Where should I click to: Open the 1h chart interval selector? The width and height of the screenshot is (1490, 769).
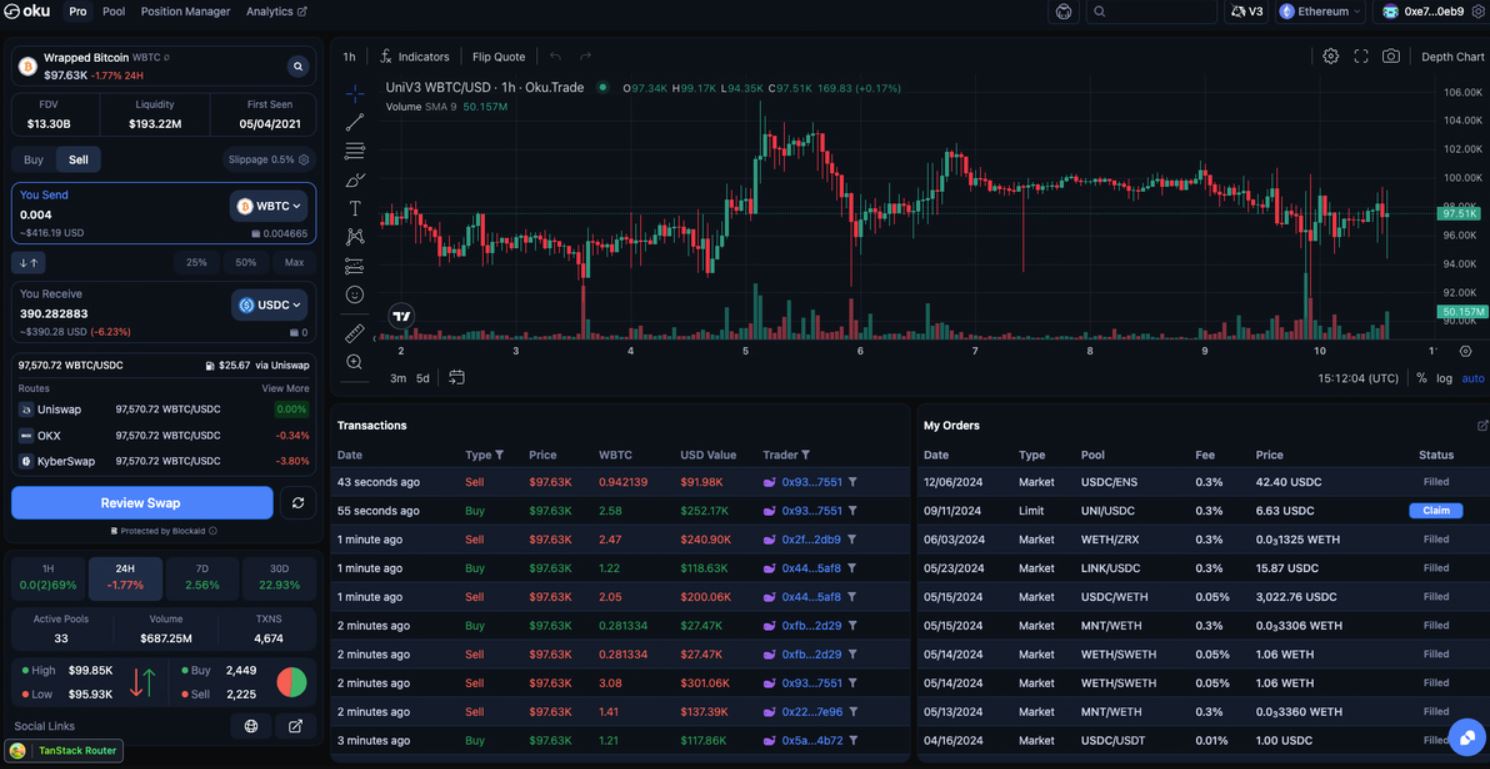[349, 57]
